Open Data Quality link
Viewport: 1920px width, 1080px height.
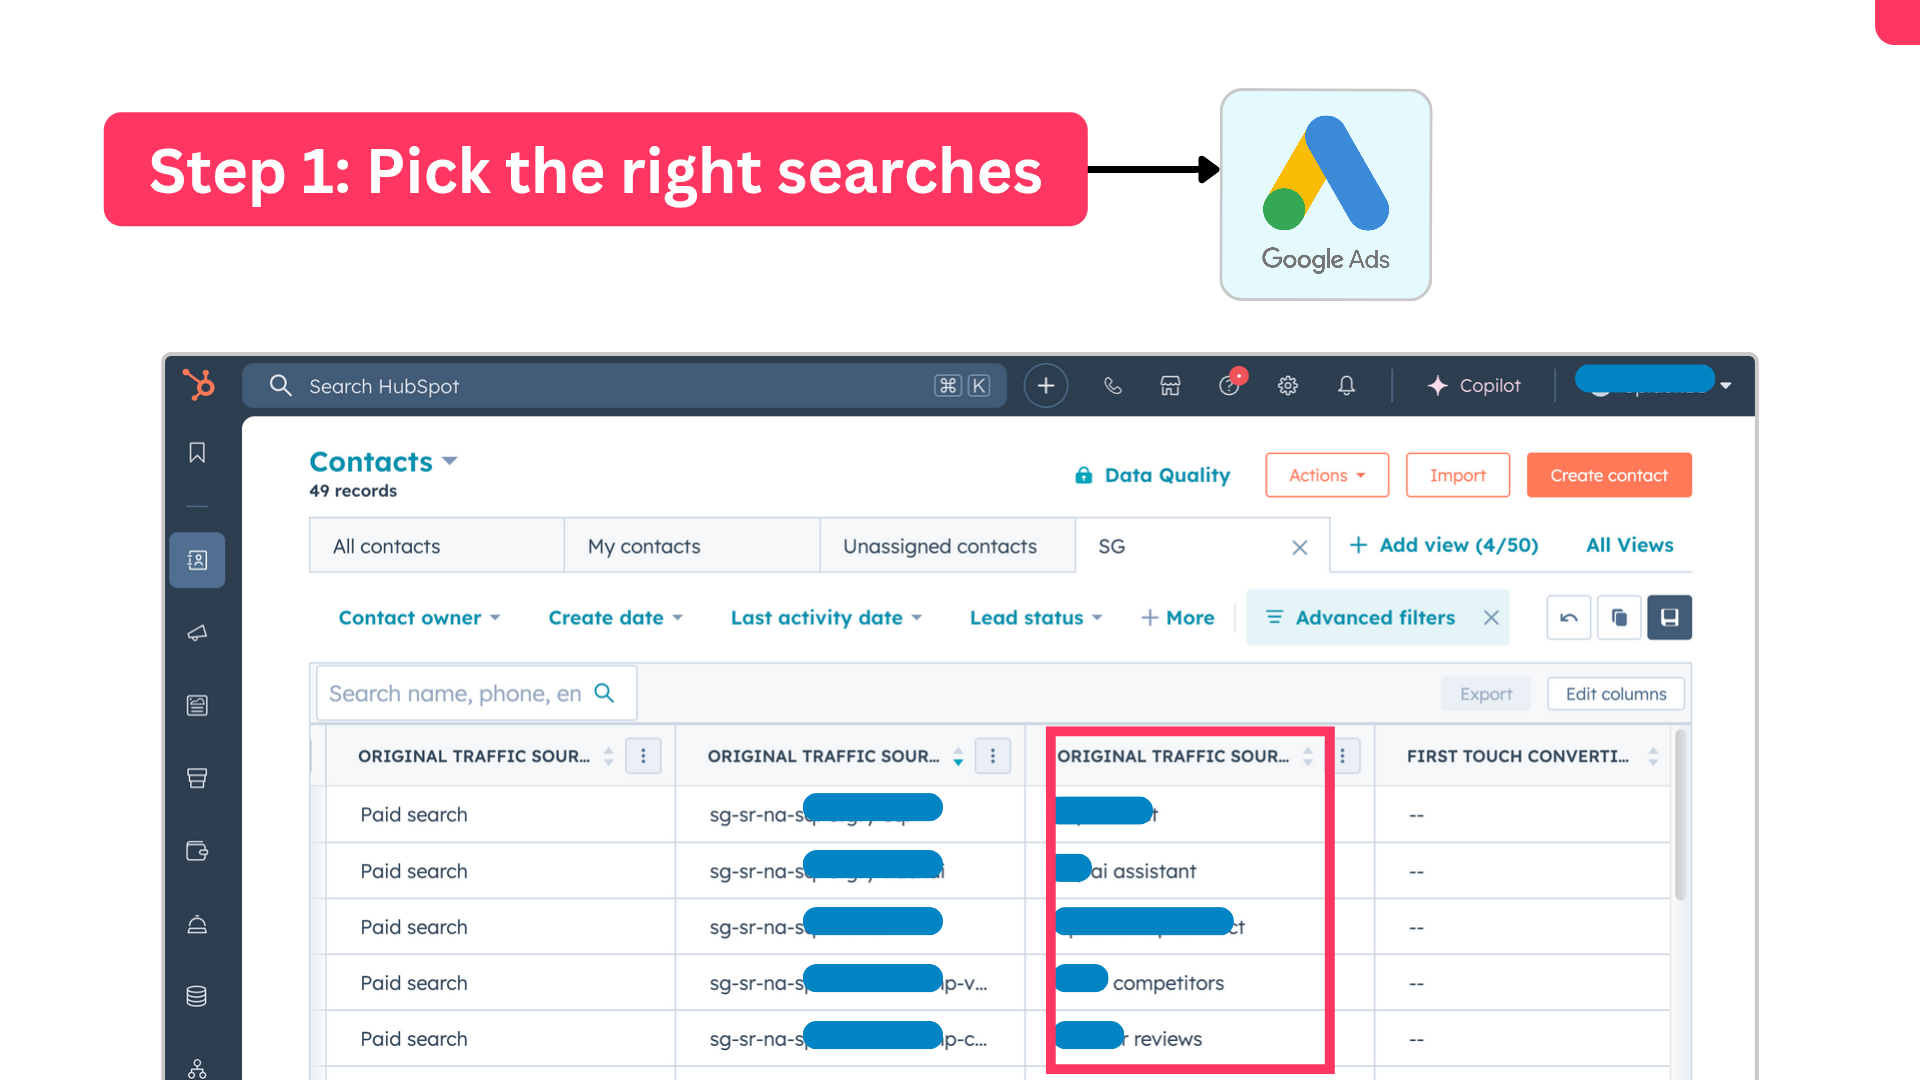tap(1152, 476)
